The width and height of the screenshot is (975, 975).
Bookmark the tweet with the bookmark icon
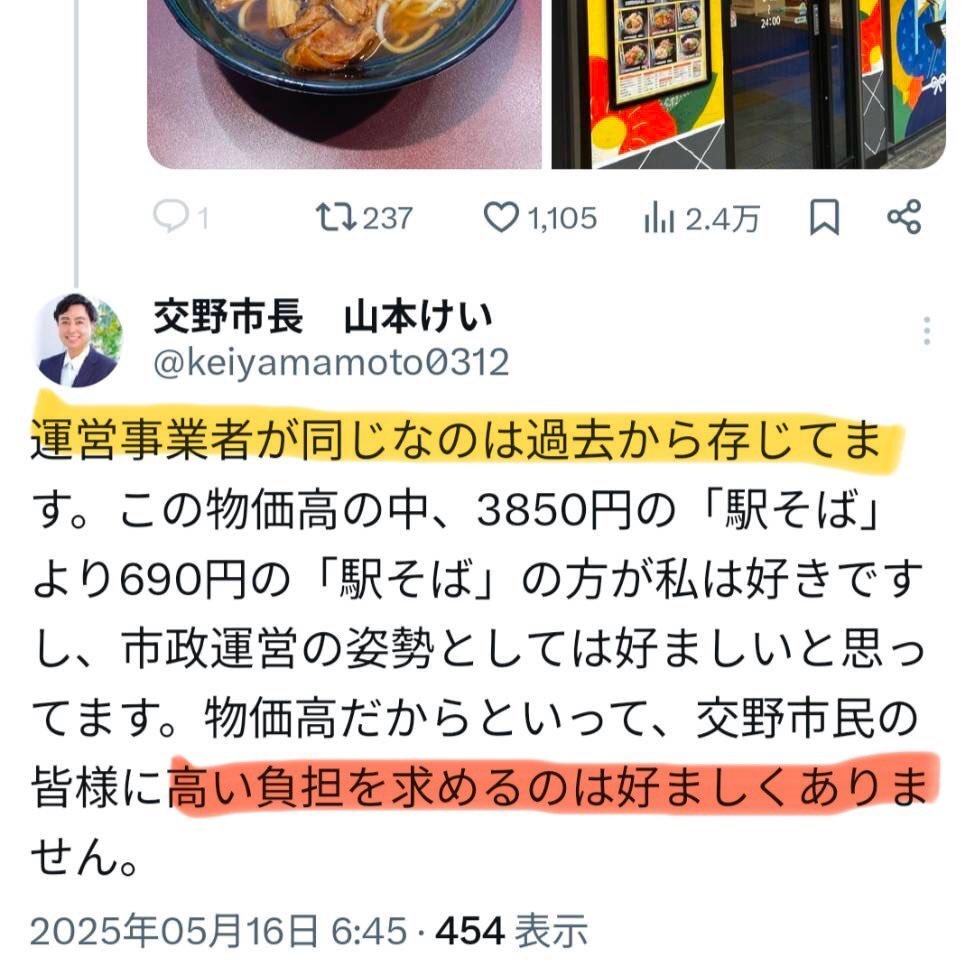coord(825,218)
